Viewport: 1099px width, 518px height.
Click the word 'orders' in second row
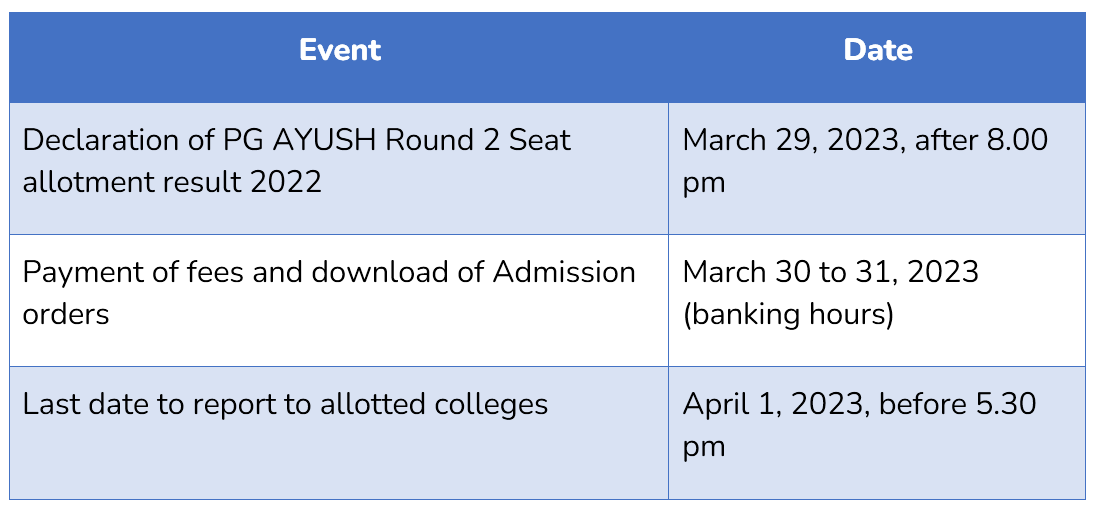[x=66, y=315]
